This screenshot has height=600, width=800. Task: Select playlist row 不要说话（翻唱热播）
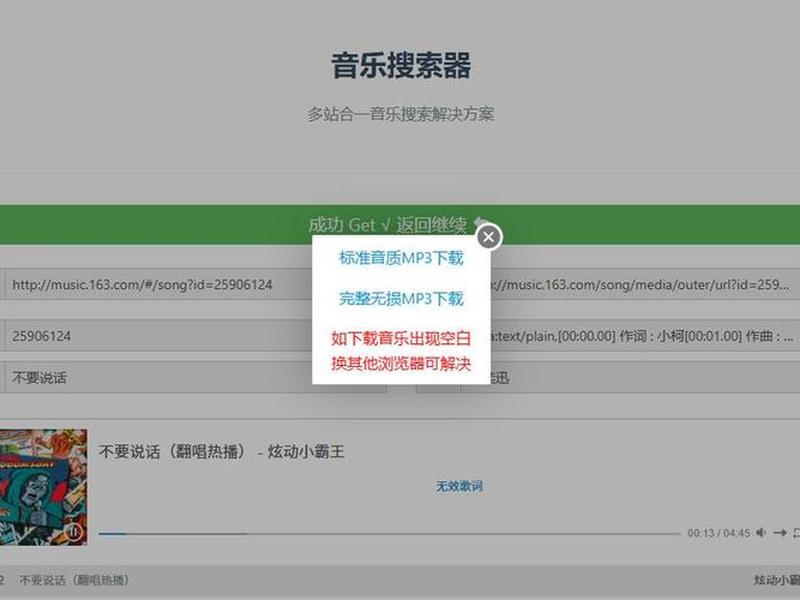tap(400, 580)
